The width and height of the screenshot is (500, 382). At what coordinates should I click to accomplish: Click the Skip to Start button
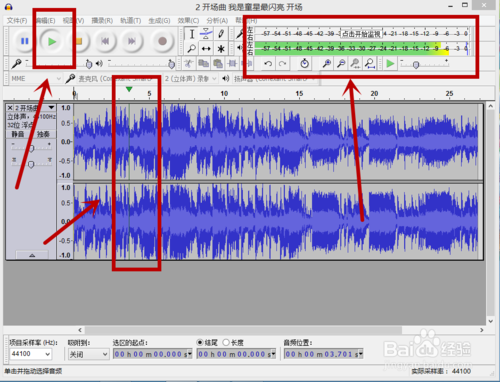click(x=105, y=41)
